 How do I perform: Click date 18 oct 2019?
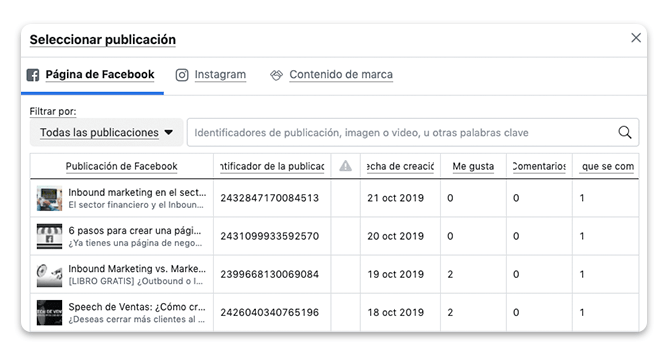(x=395, y=313)
